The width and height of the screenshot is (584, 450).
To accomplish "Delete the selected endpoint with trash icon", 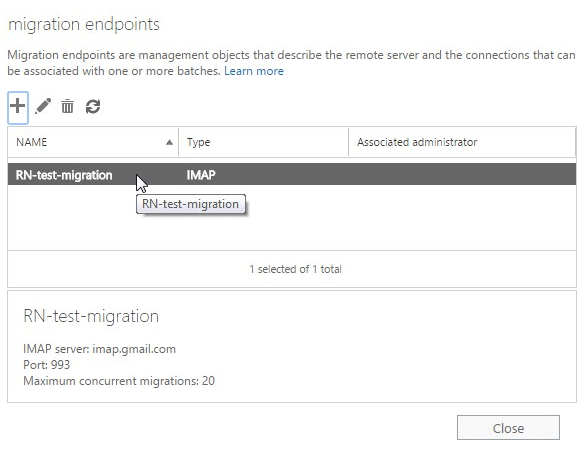I will tap(67, 107).
